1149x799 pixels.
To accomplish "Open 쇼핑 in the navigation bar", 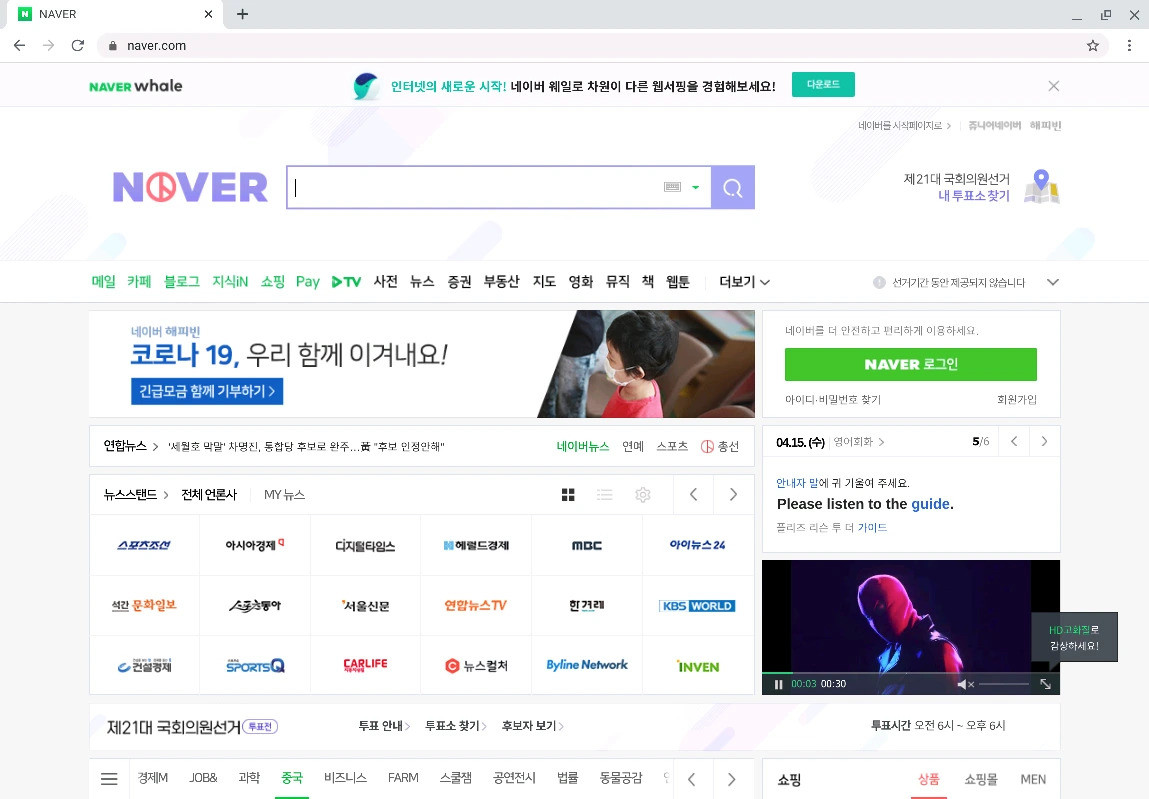I will (273, 281).
